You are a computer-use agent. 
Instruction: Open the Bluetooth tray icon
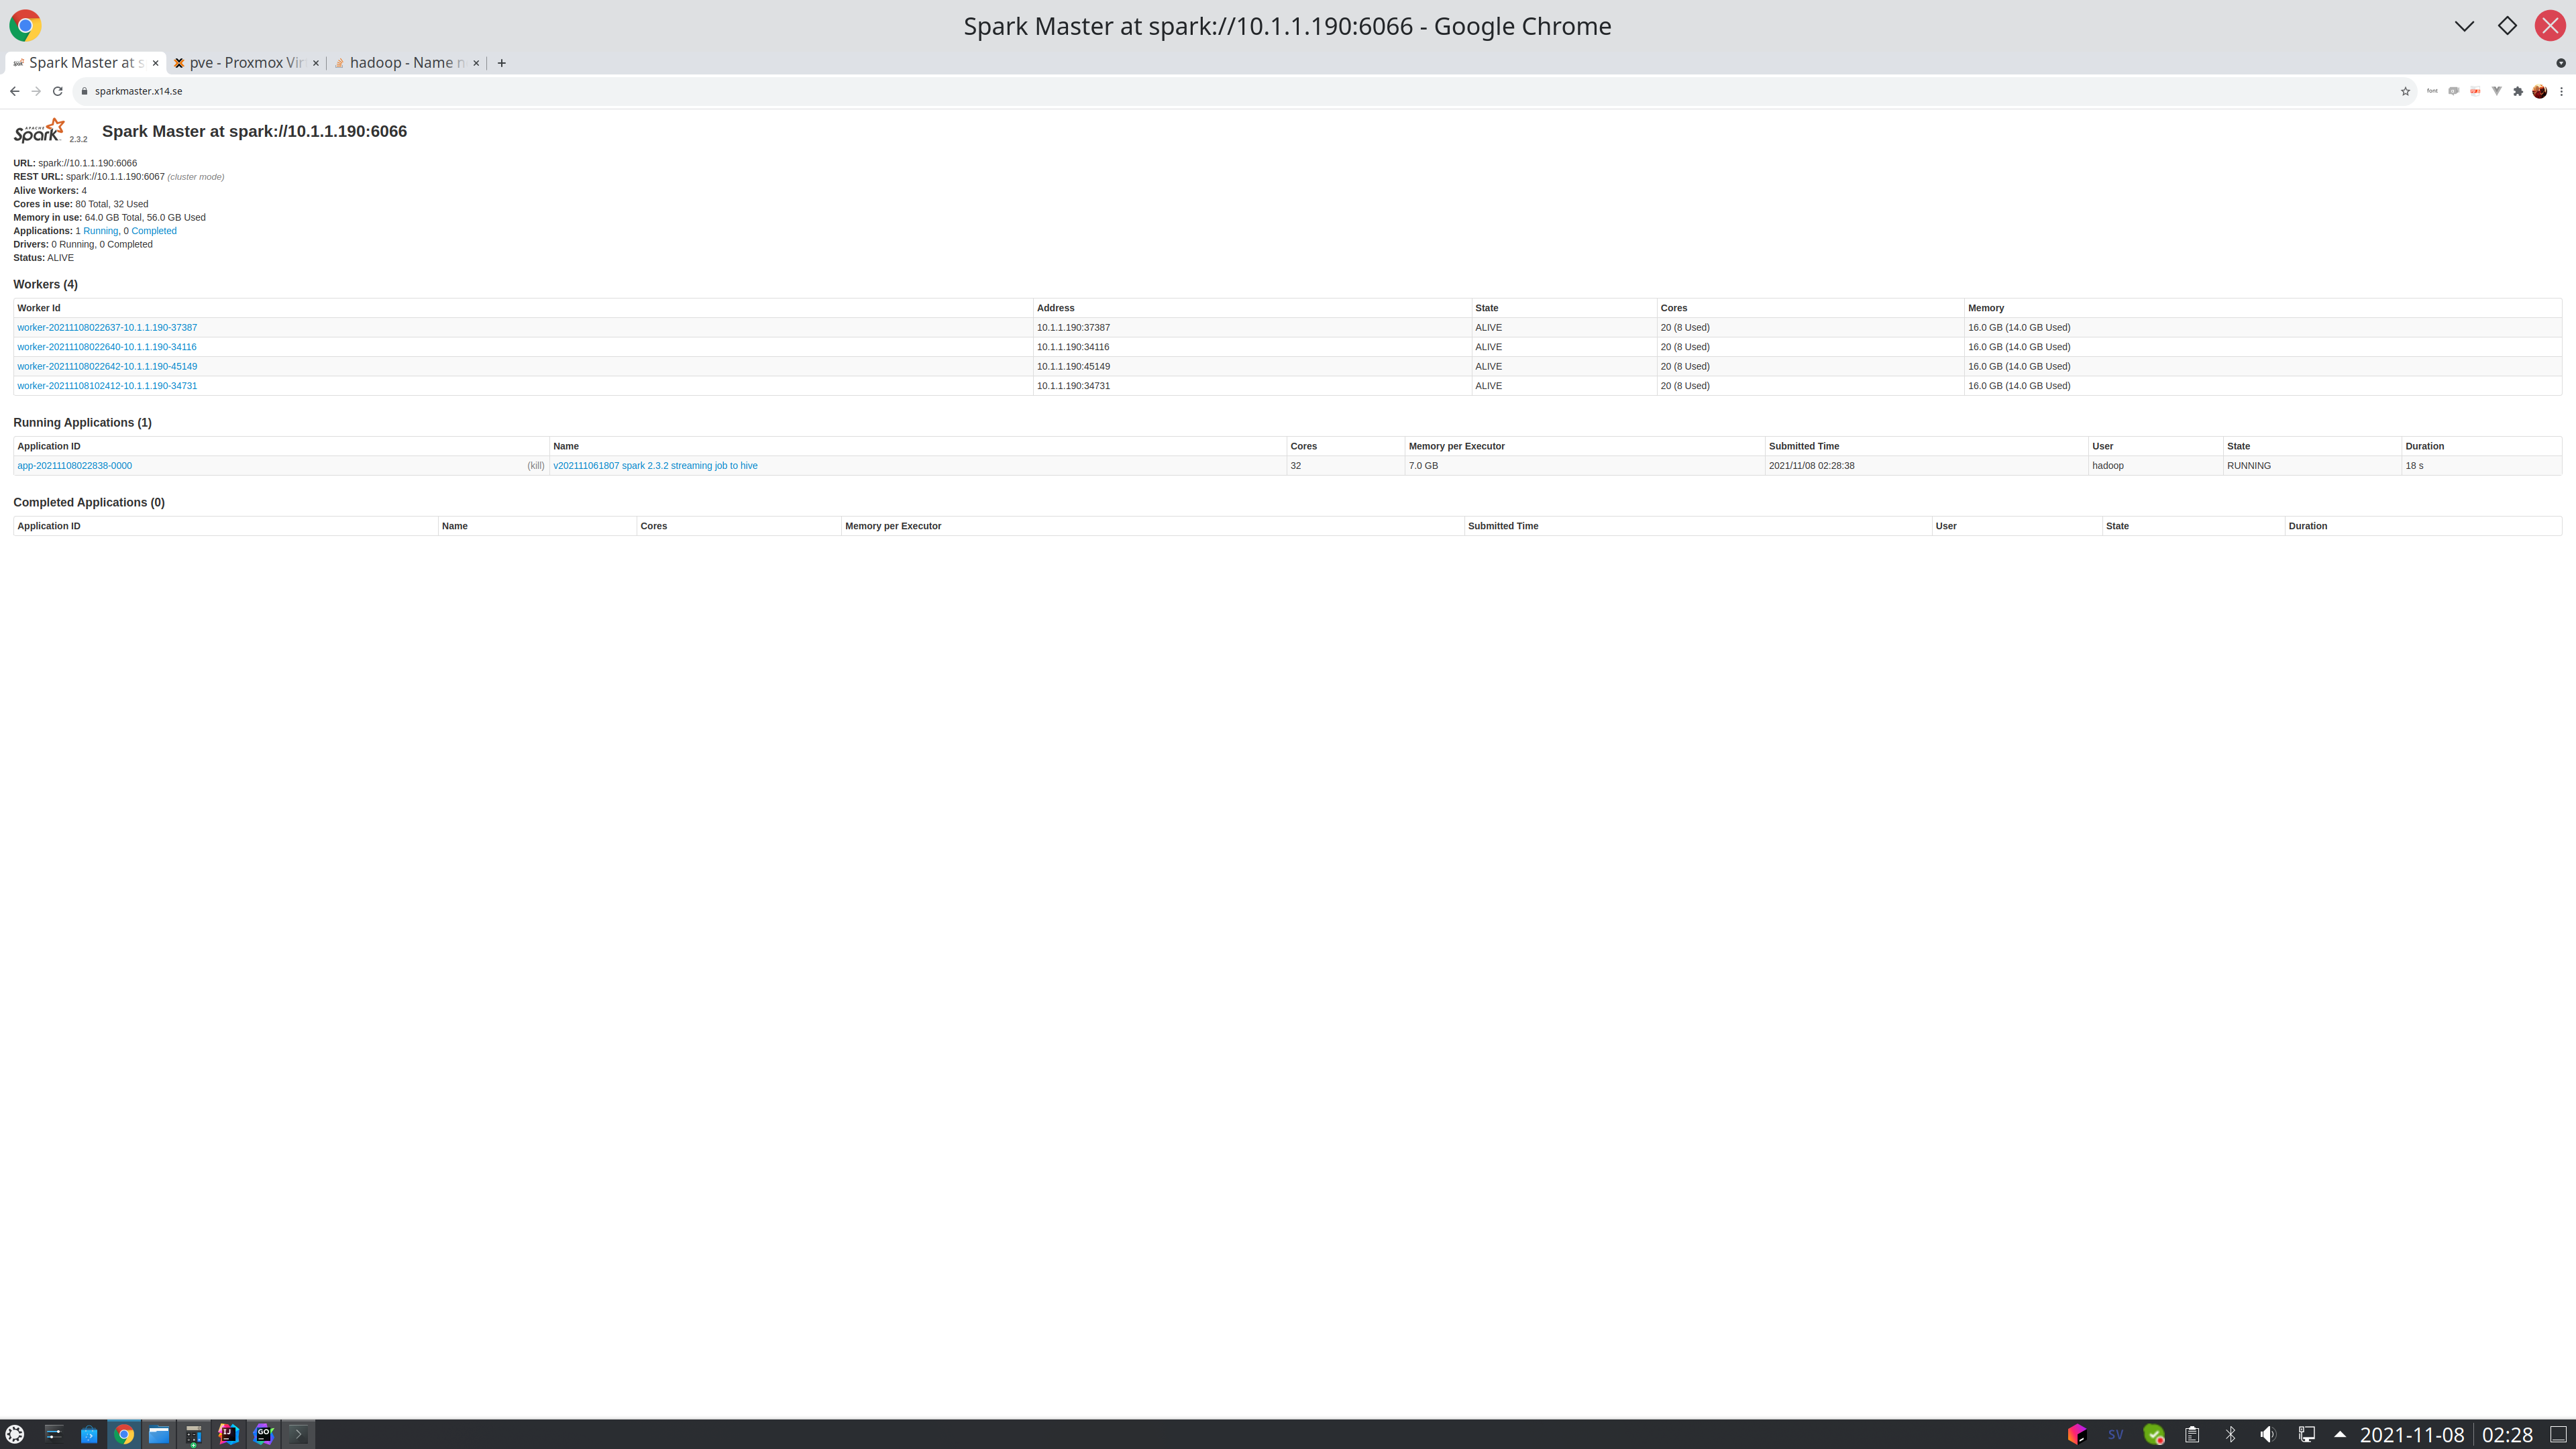click(x=2230, y=1434)
